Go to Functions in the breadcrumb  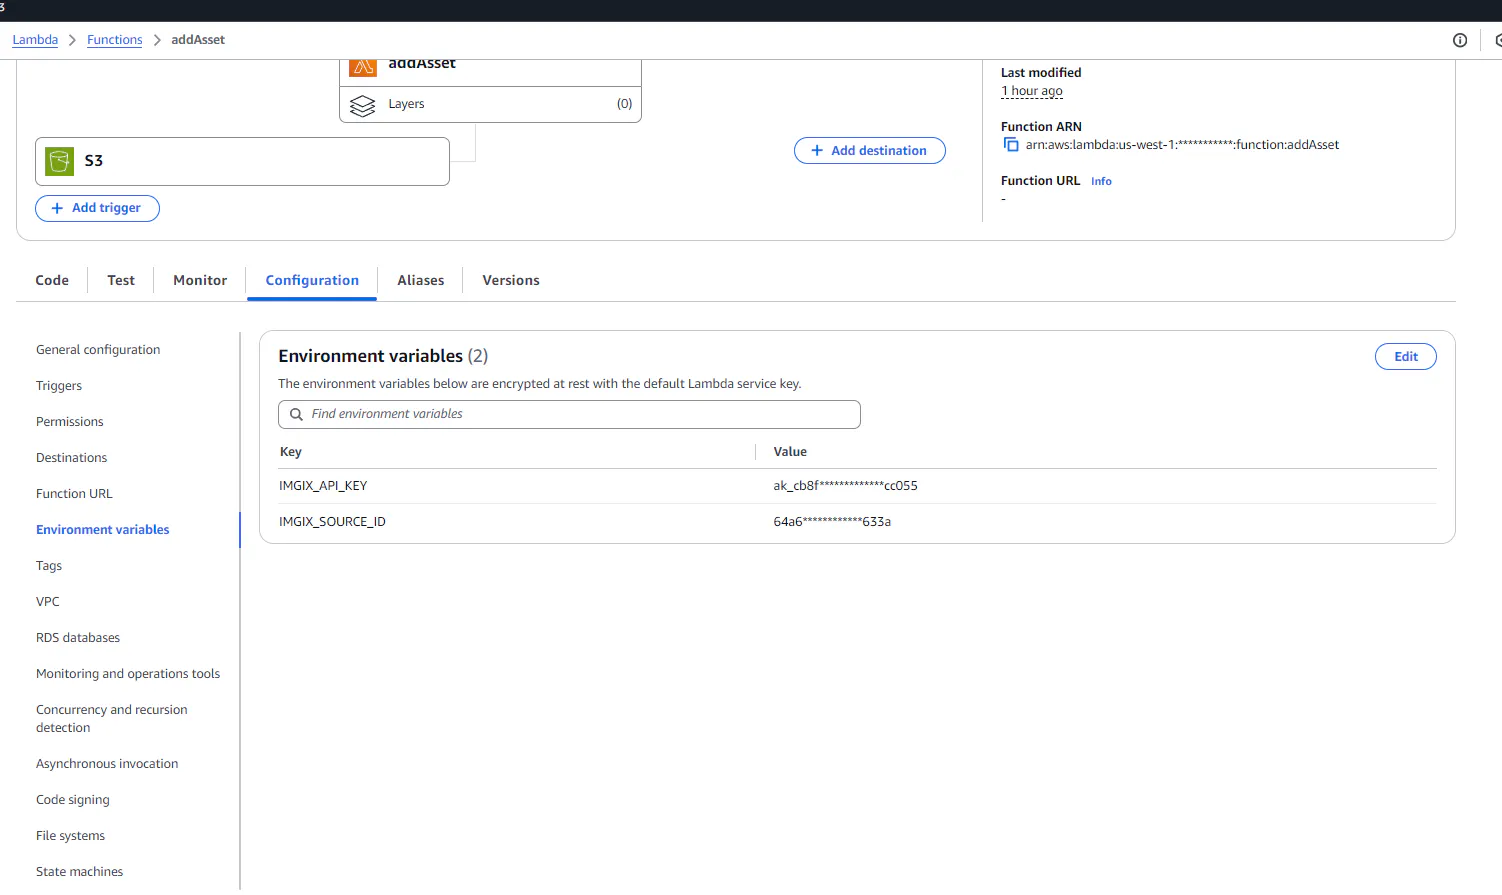(x=114, y=40)
